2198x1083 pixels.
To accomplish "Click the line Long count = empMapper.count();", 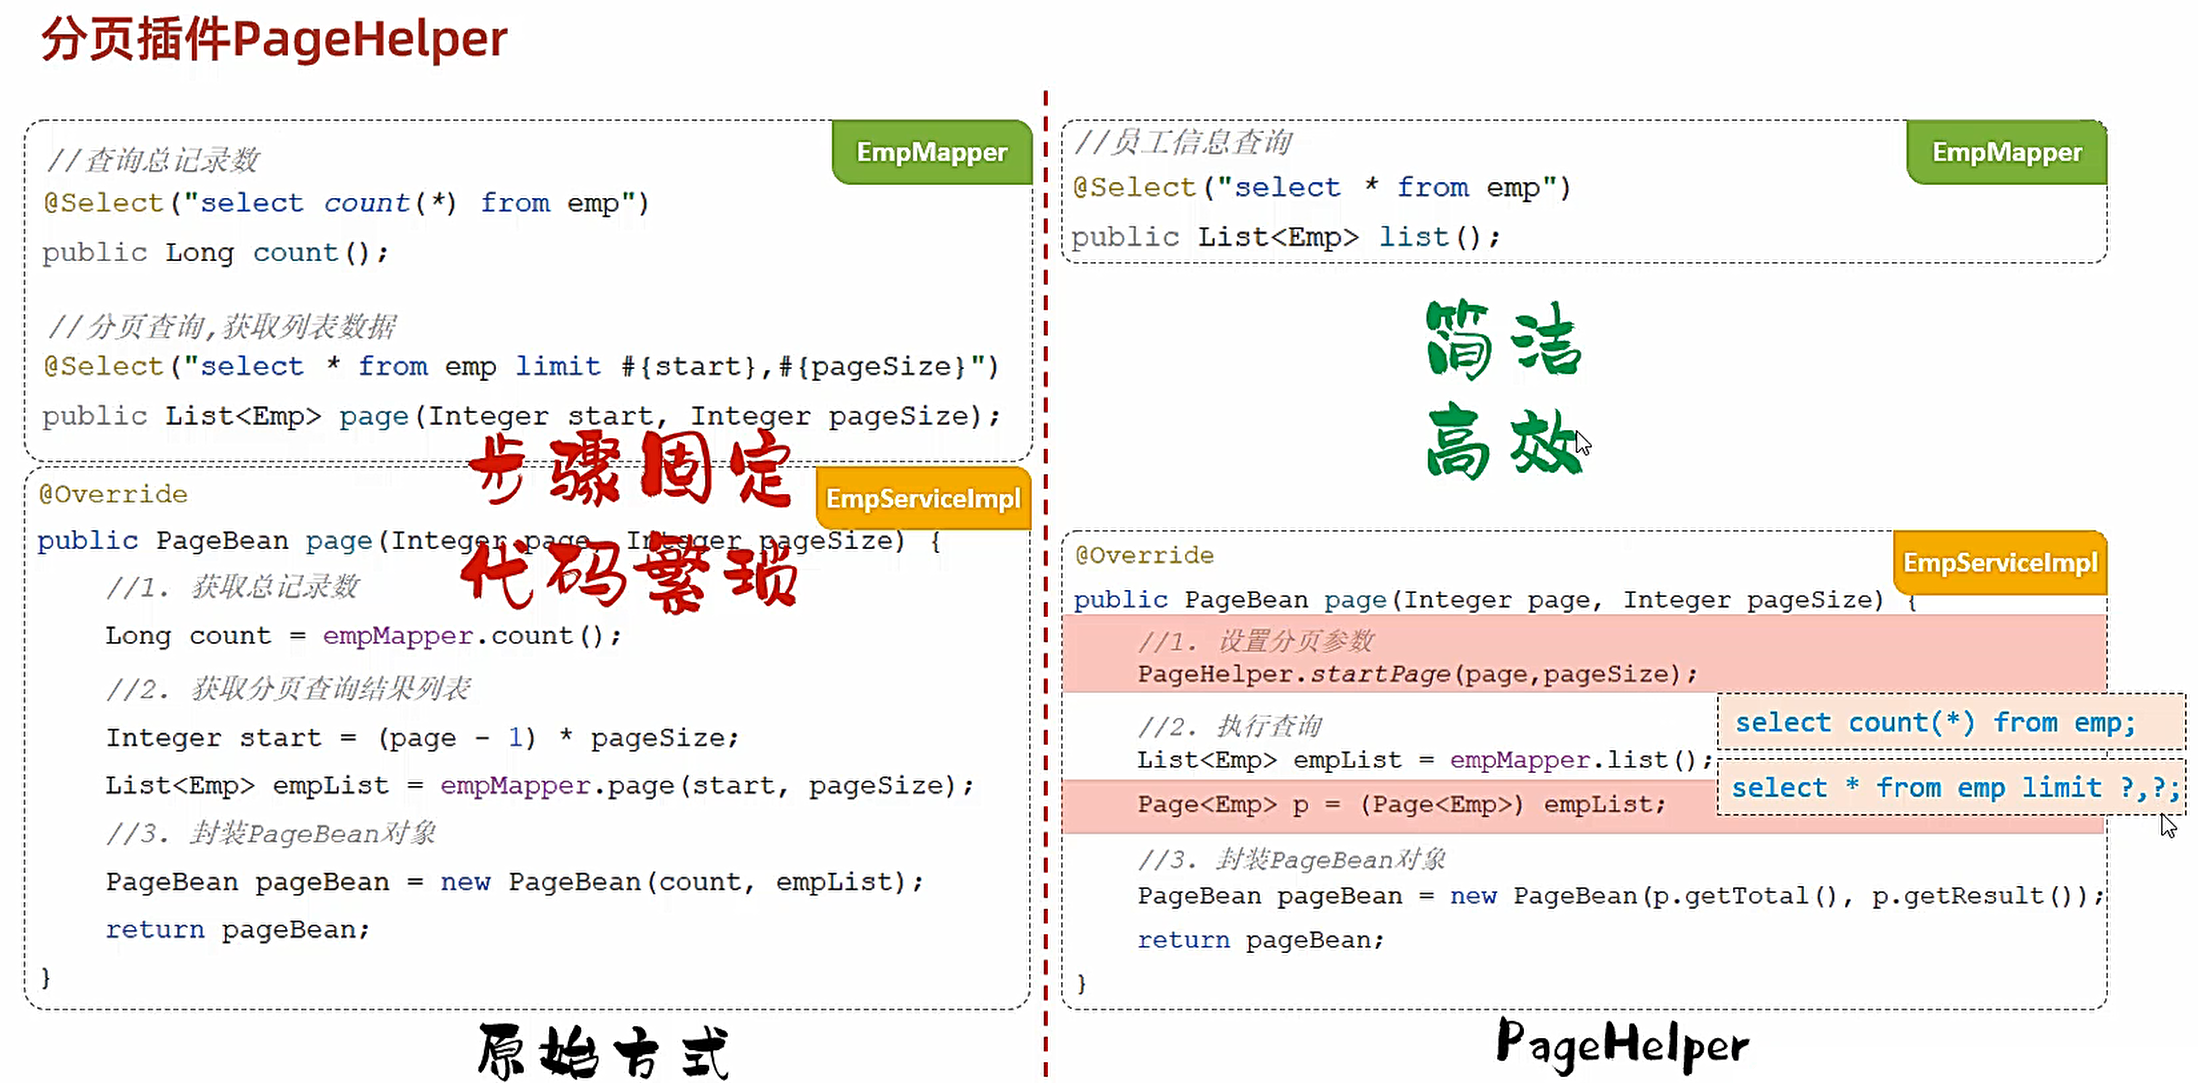I will (363, 635).
